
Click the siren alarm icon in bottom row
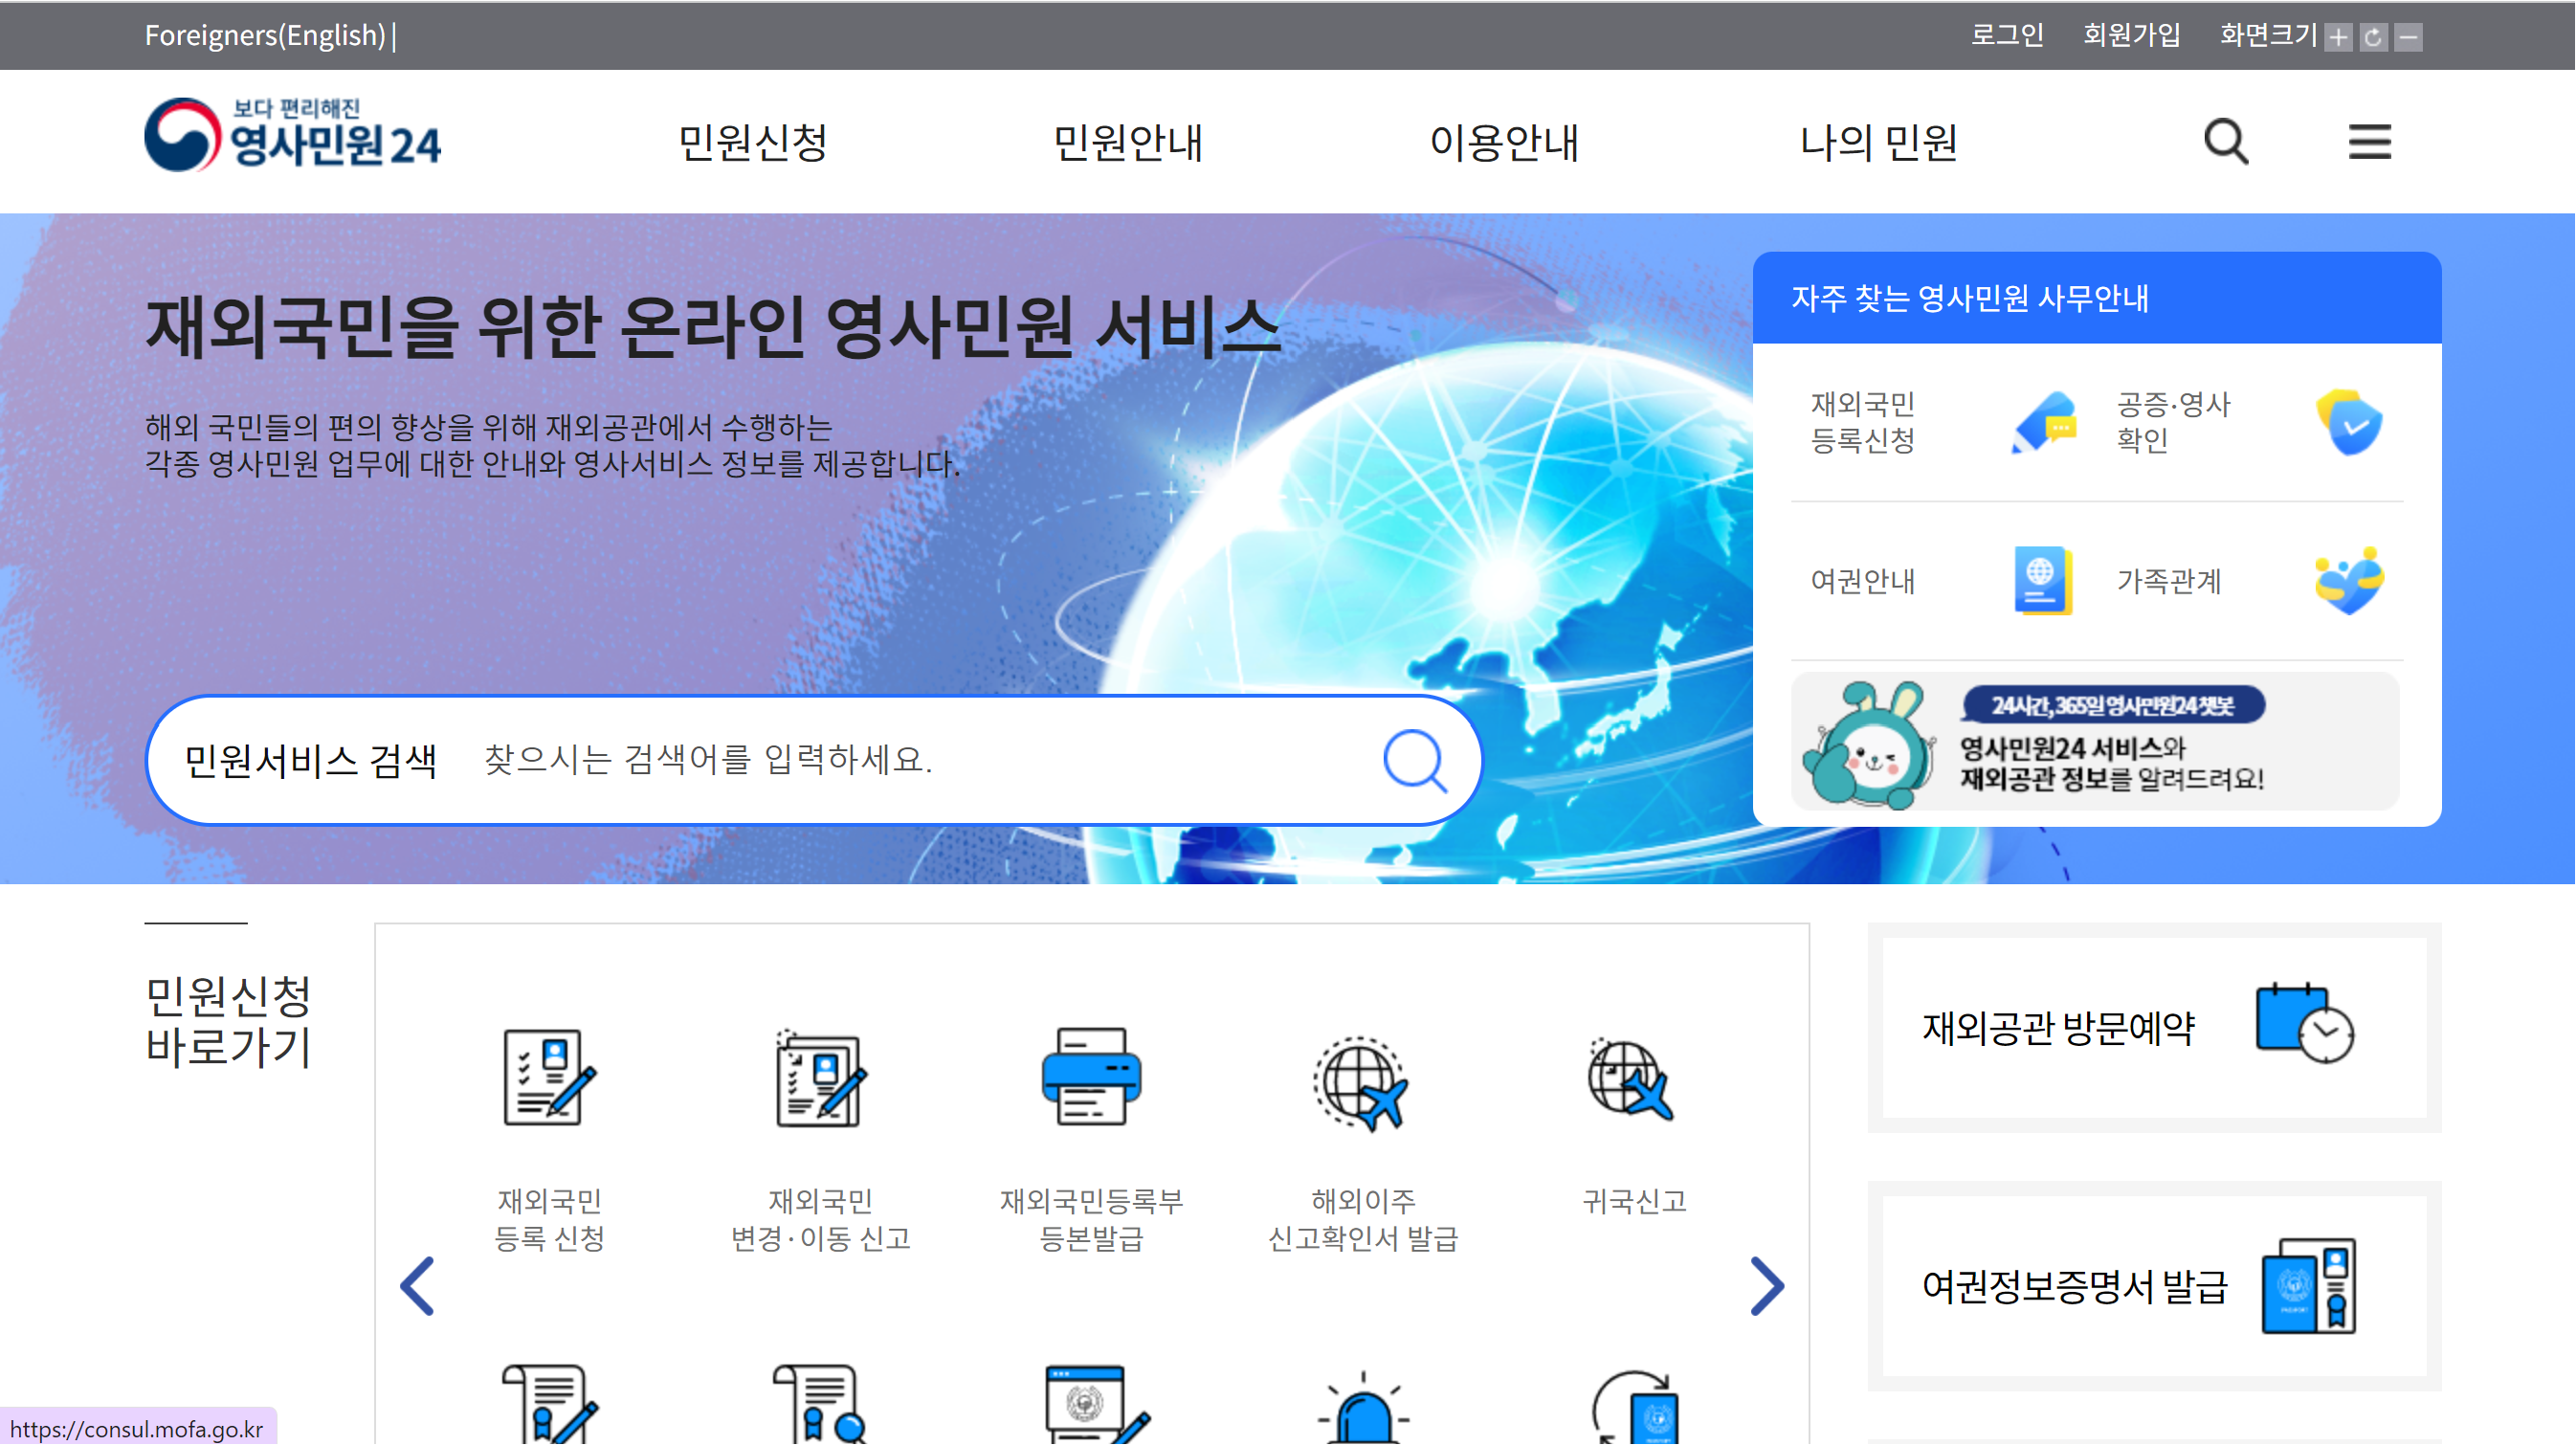point(1362,1408)
